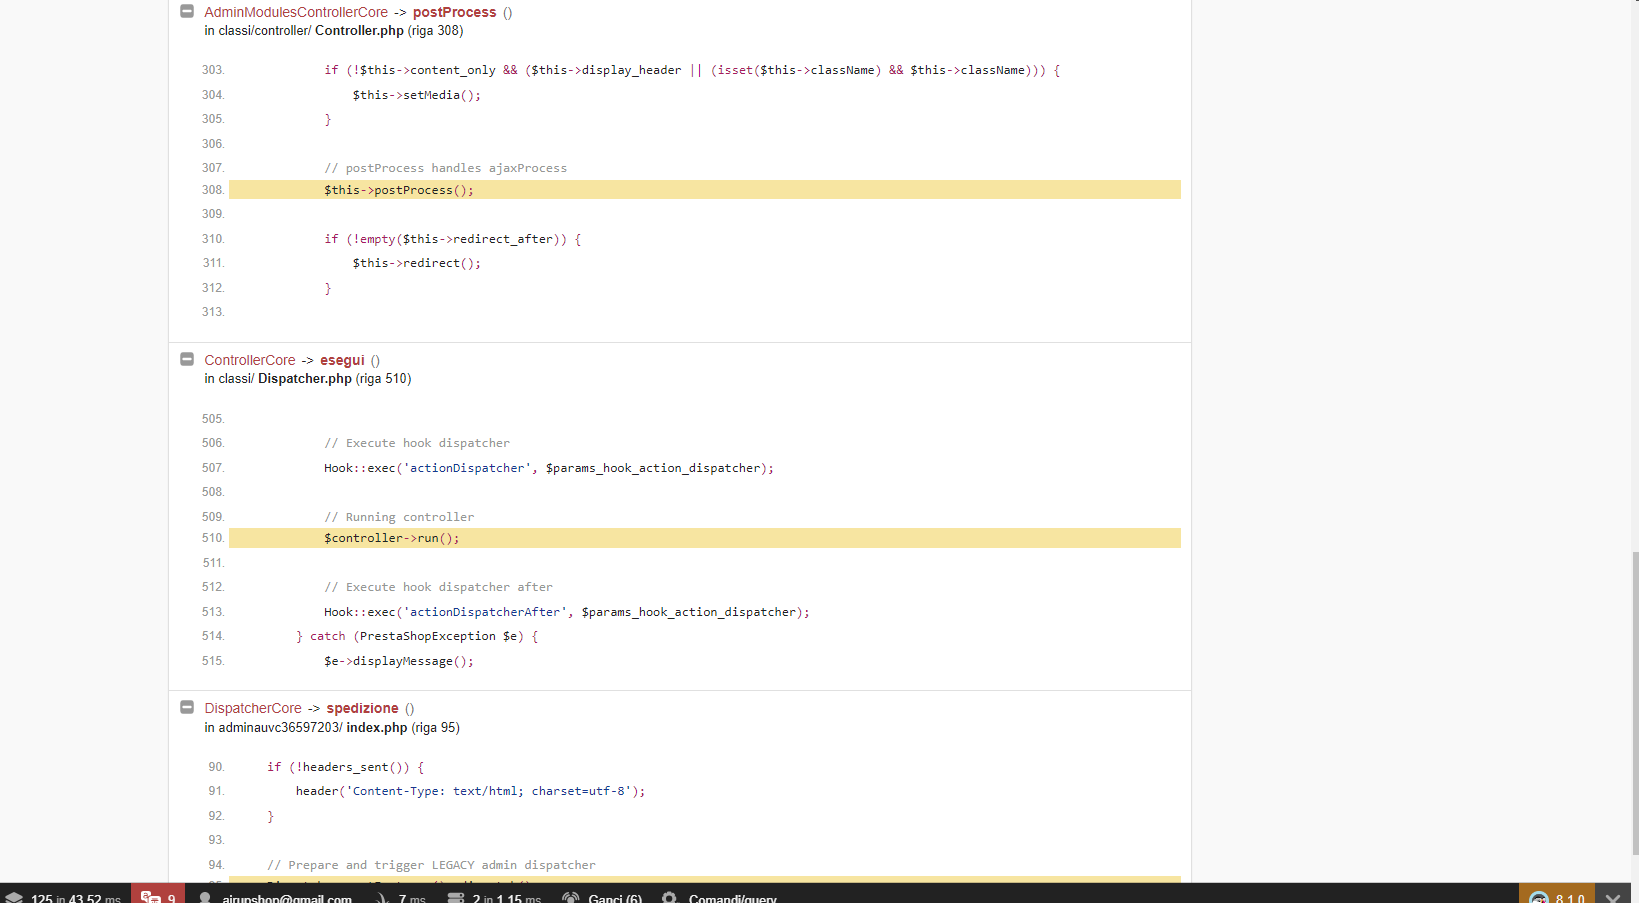Click the PrestaShop version logo 8.1.0

(1556, 895)
